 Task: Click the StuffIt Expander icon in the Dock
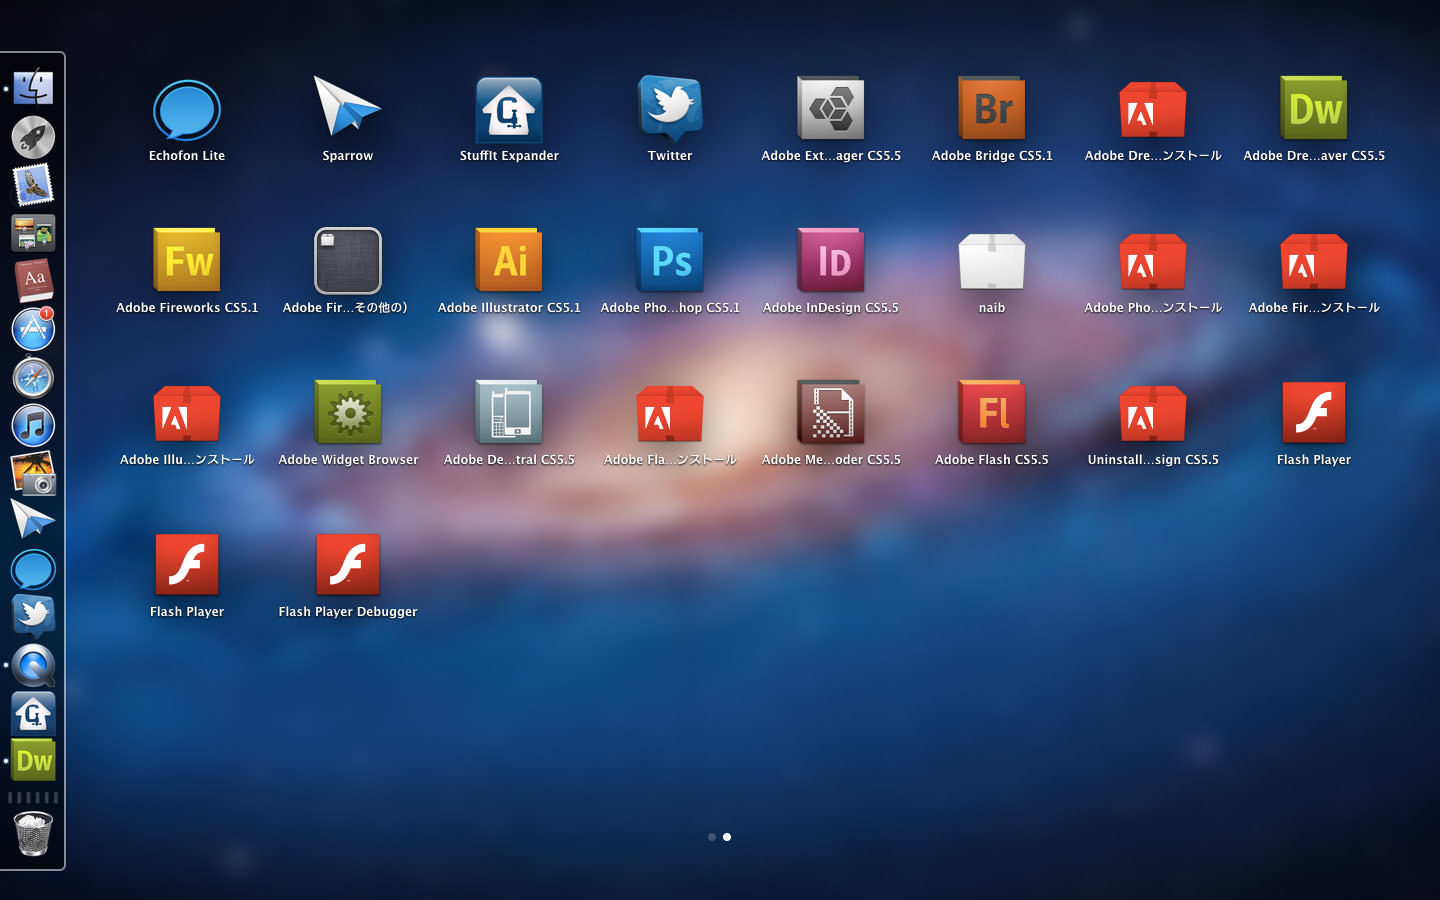(x=33, y=713)
